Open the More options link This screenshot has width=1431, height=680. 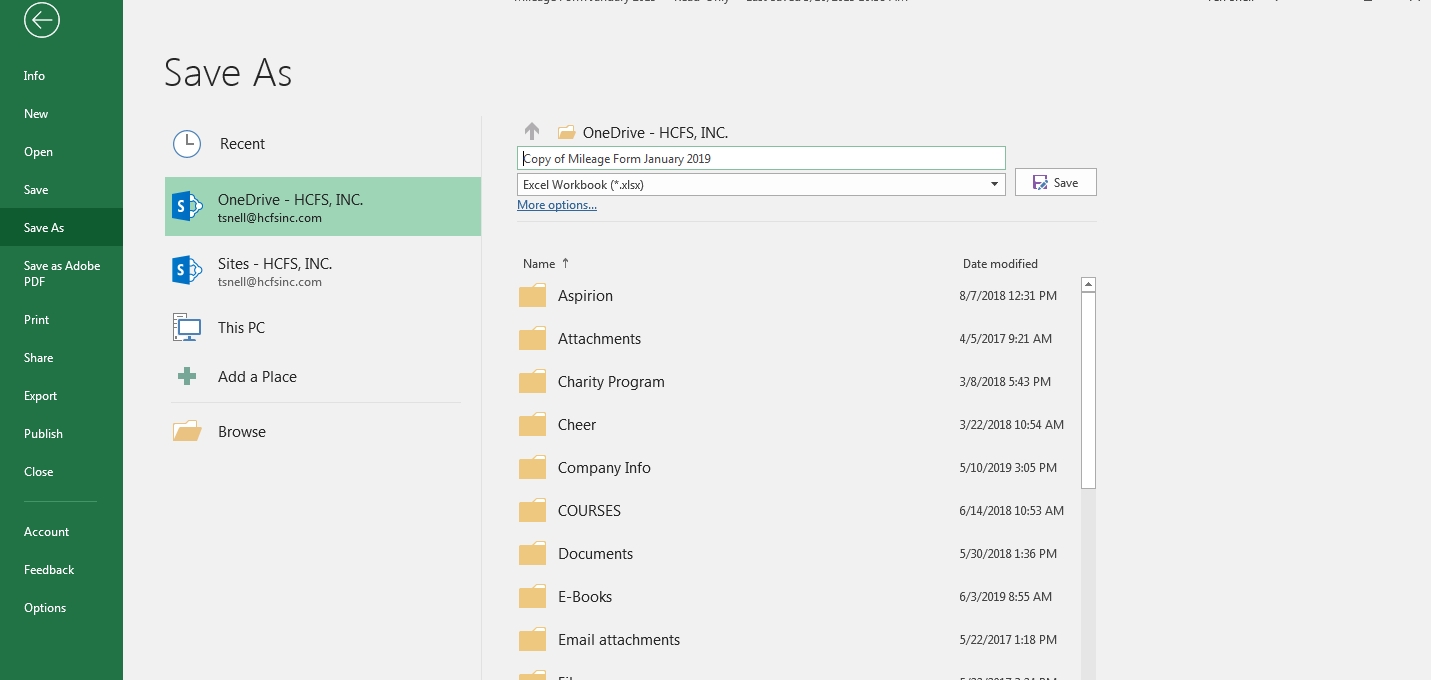(x=556, y=205)
